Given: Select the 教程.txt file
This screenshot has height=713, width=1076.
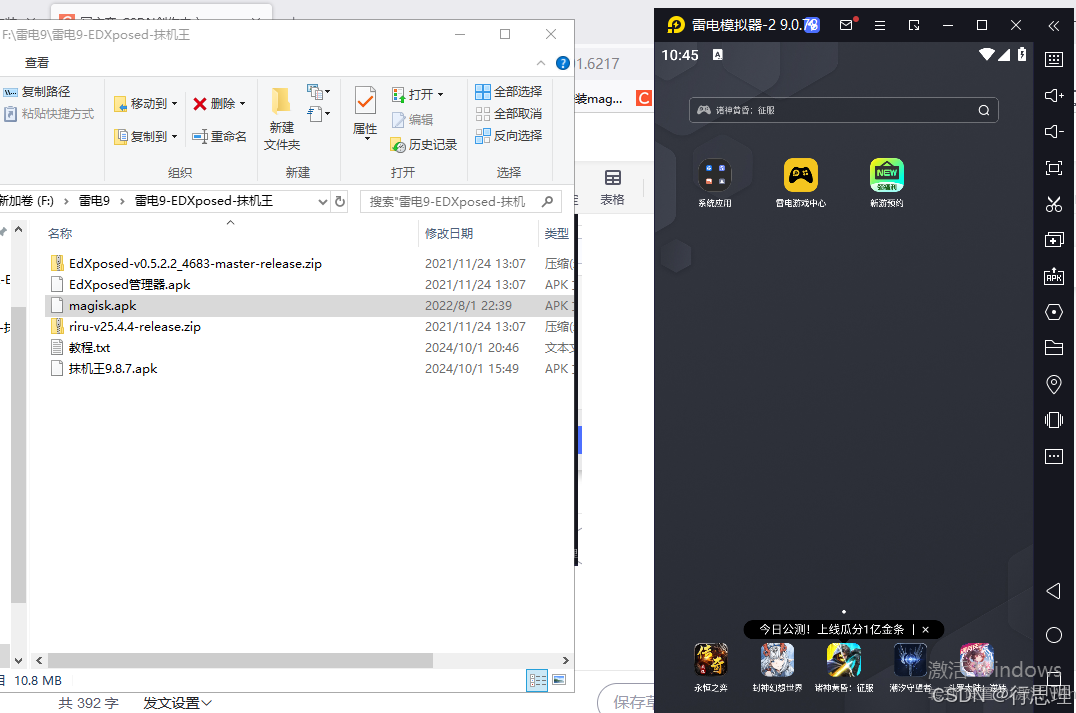Looking at the screenshot, I should pos(89,348).
